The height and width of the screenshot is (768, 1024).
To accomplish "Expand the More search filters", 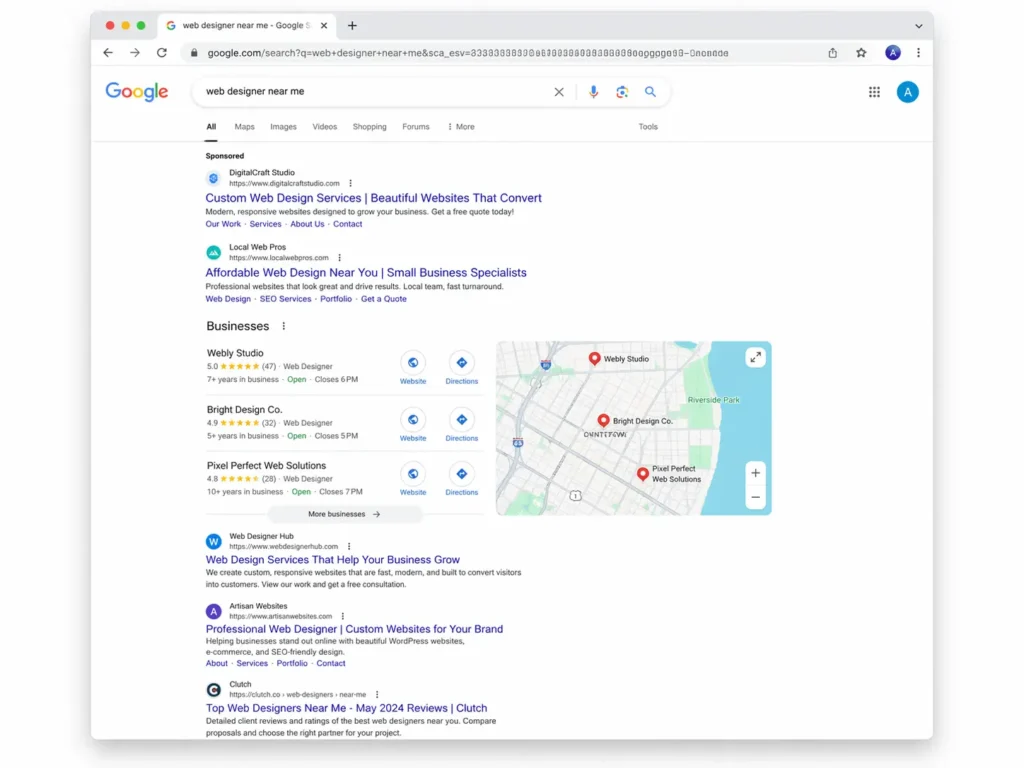I will [x=461, y=127].
